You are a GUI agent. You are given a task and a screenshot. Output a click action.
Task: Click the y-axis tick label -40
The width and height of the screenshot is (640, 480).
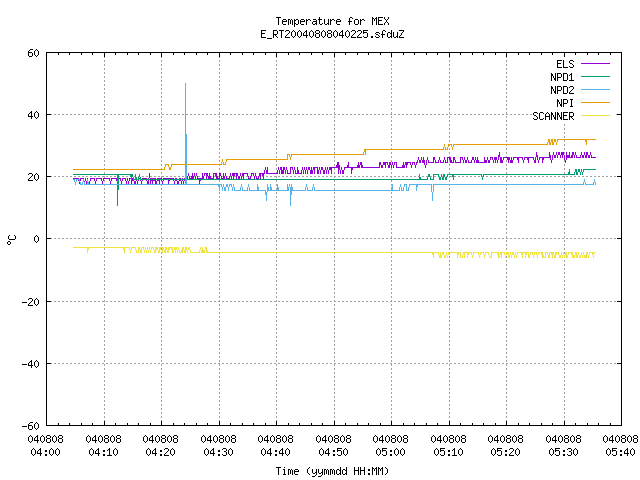click(x=31, y=364)
